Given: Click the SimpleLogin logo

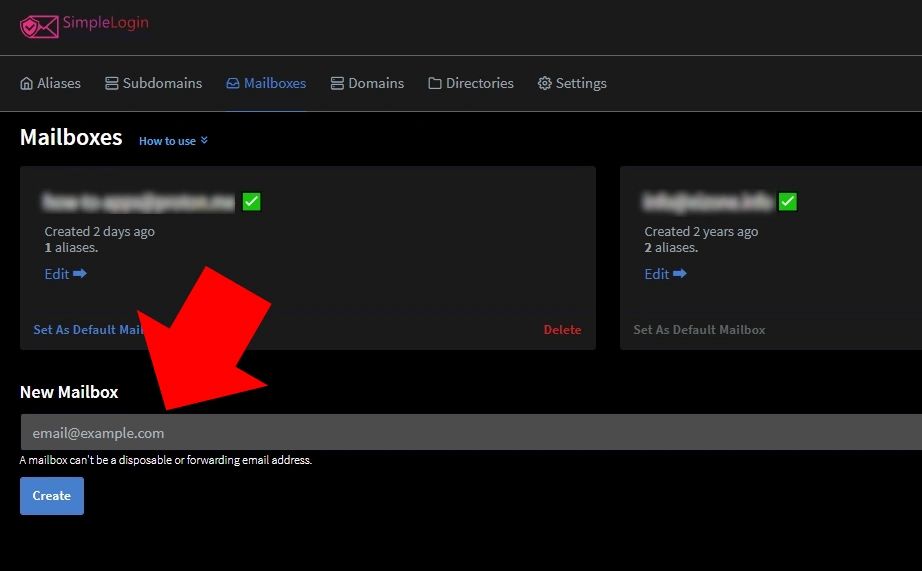Looking at the screenshot, I should (x=84, y=25).
